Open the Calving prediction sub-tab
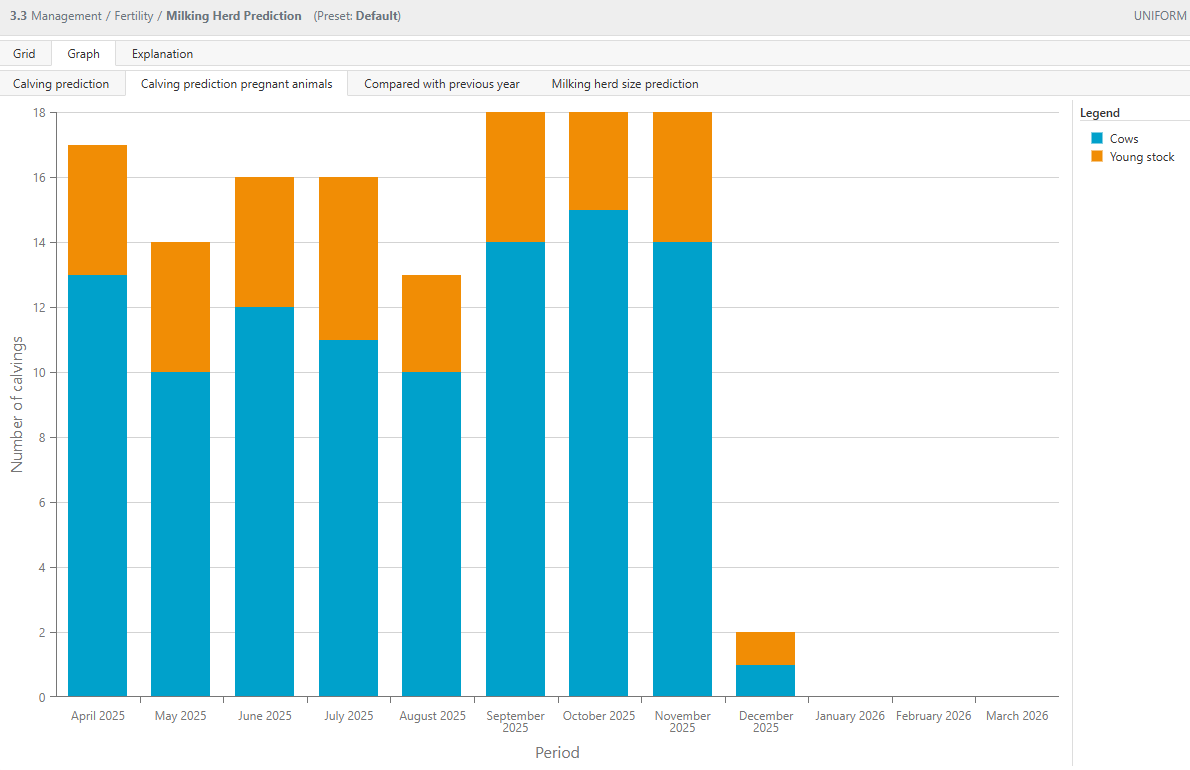 [x=61, y=84]
